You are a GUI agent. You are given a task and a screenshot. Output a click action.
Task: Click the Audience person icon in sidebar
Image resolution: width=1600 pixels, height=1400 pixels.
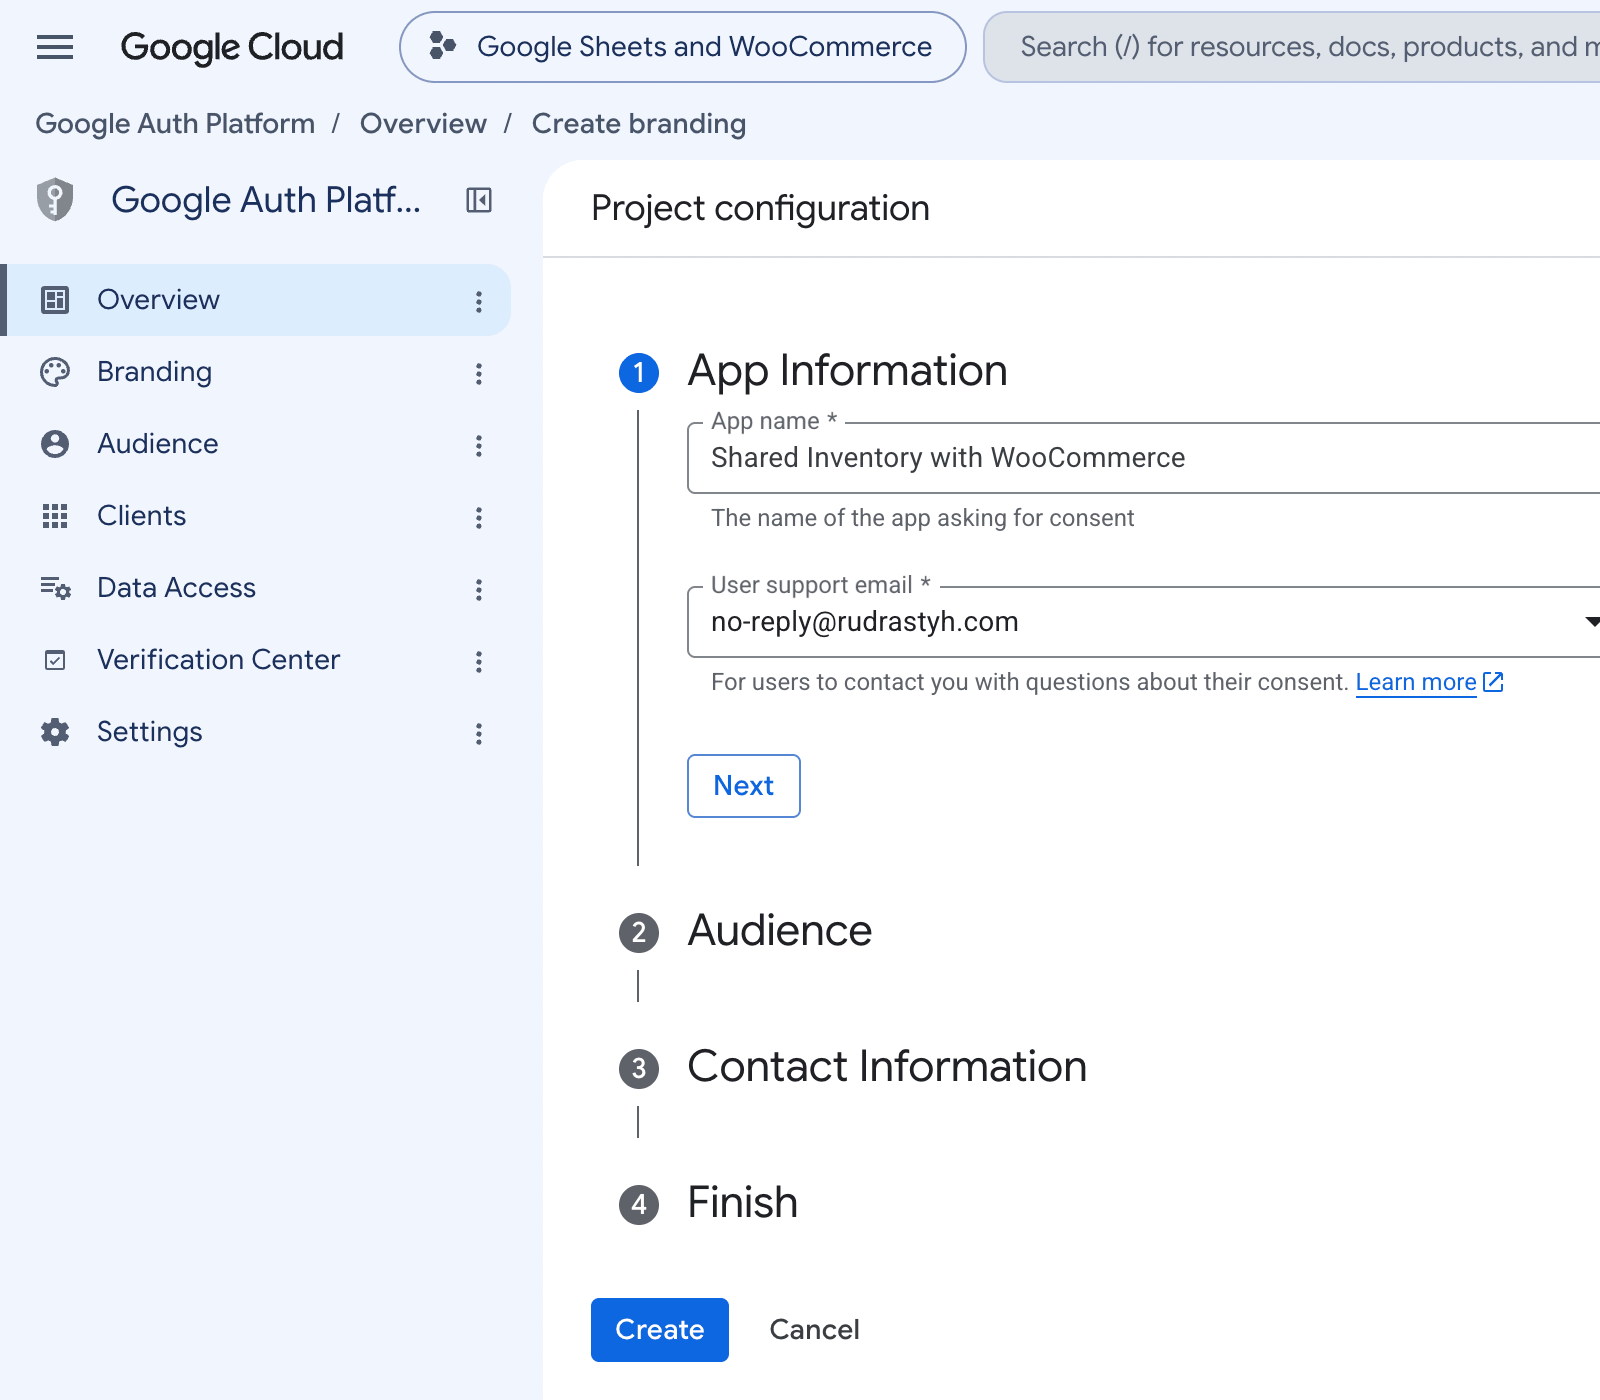(x=55, y=444)
